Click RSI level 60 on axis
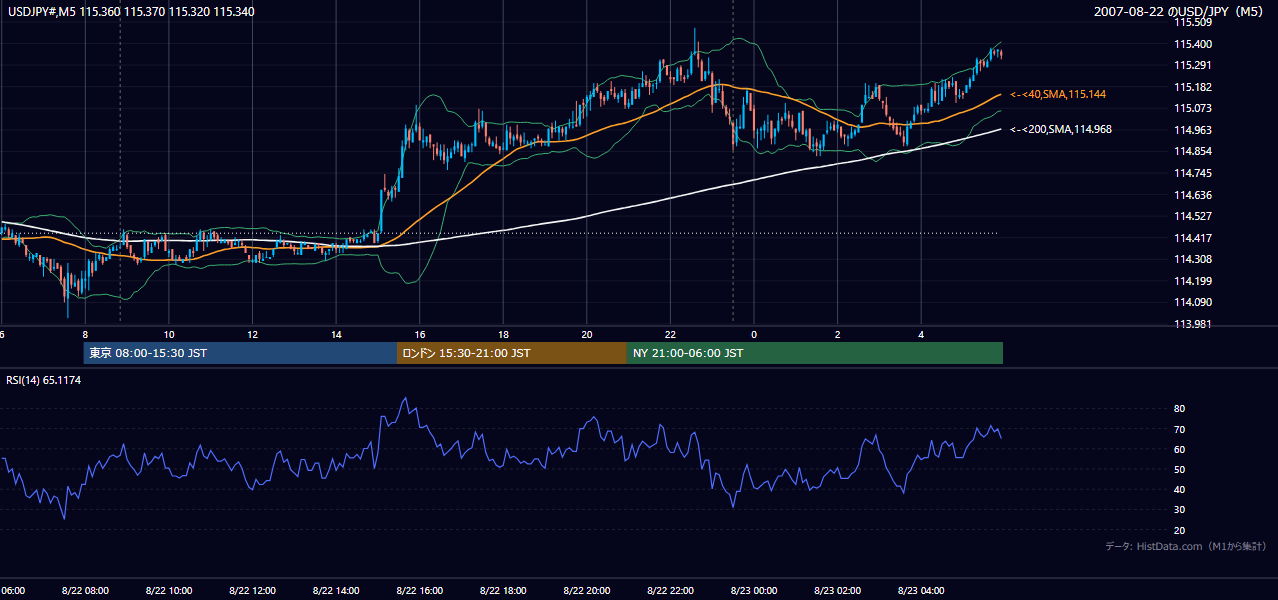The image size is (1278, 600). (1179, 450)
